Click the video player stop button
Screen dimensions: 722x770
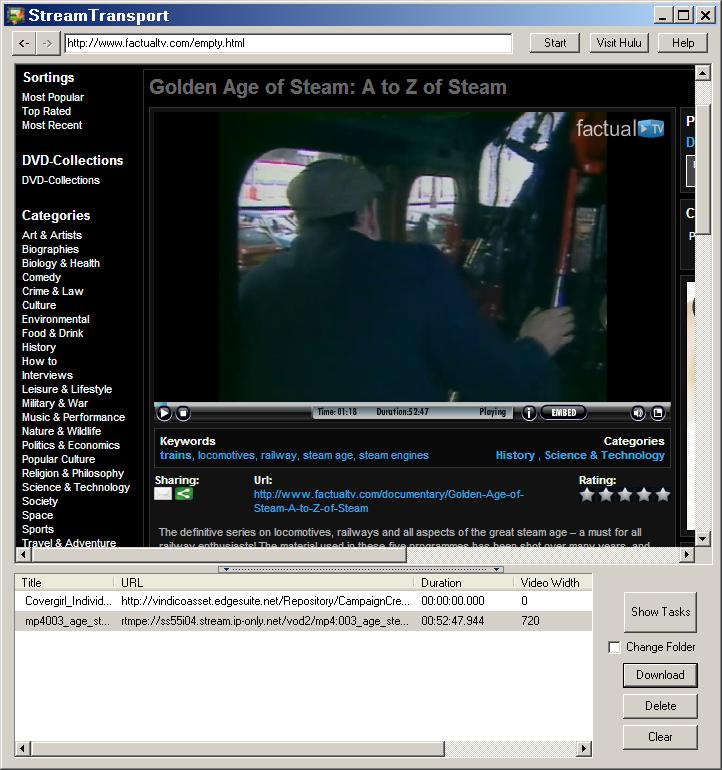pos(183,413)
